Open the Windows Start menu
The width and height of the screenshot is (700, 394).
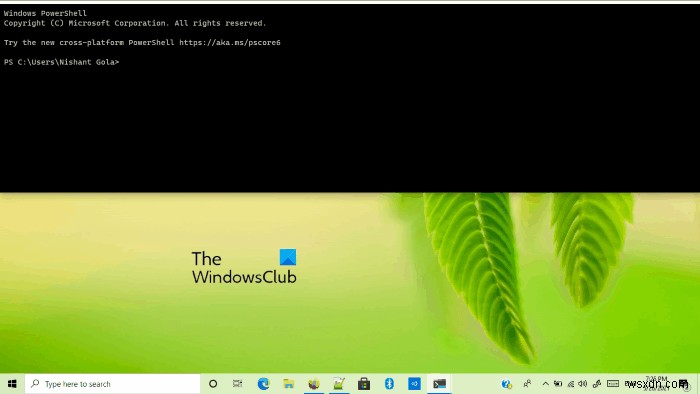tap(12, 384)
